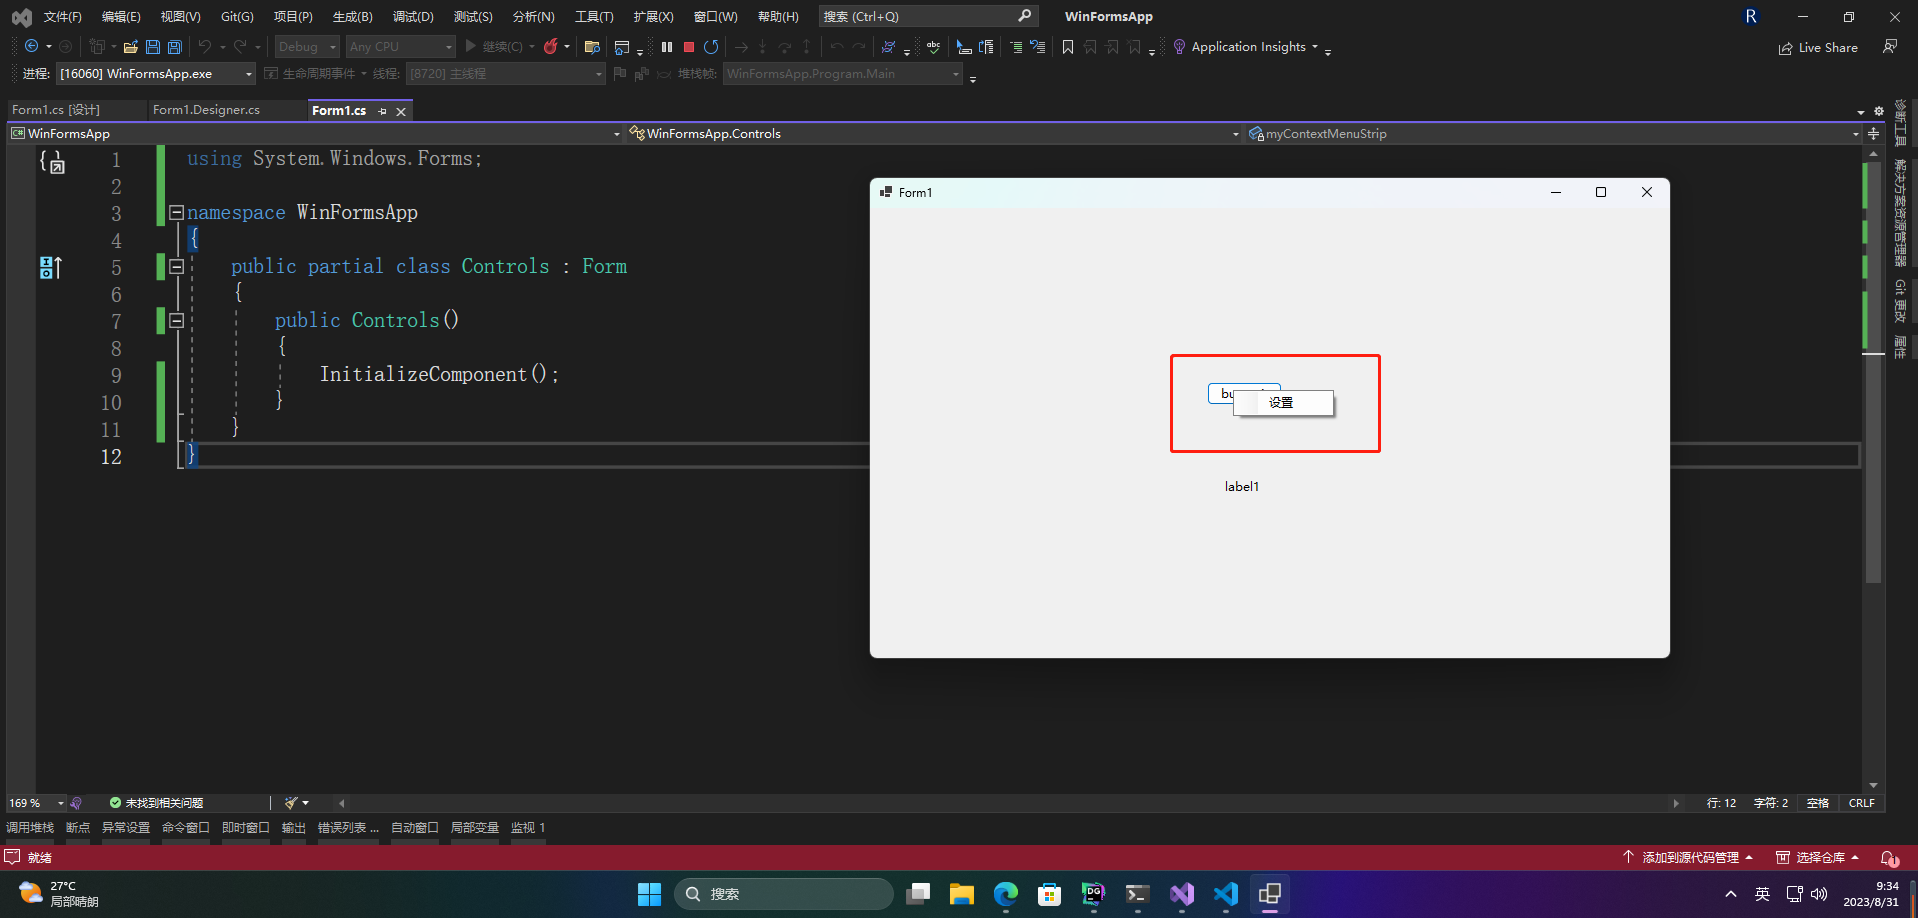Open File Explorer from taskbar
This screenshot has width=1918, height=918.
pos(961,894)
